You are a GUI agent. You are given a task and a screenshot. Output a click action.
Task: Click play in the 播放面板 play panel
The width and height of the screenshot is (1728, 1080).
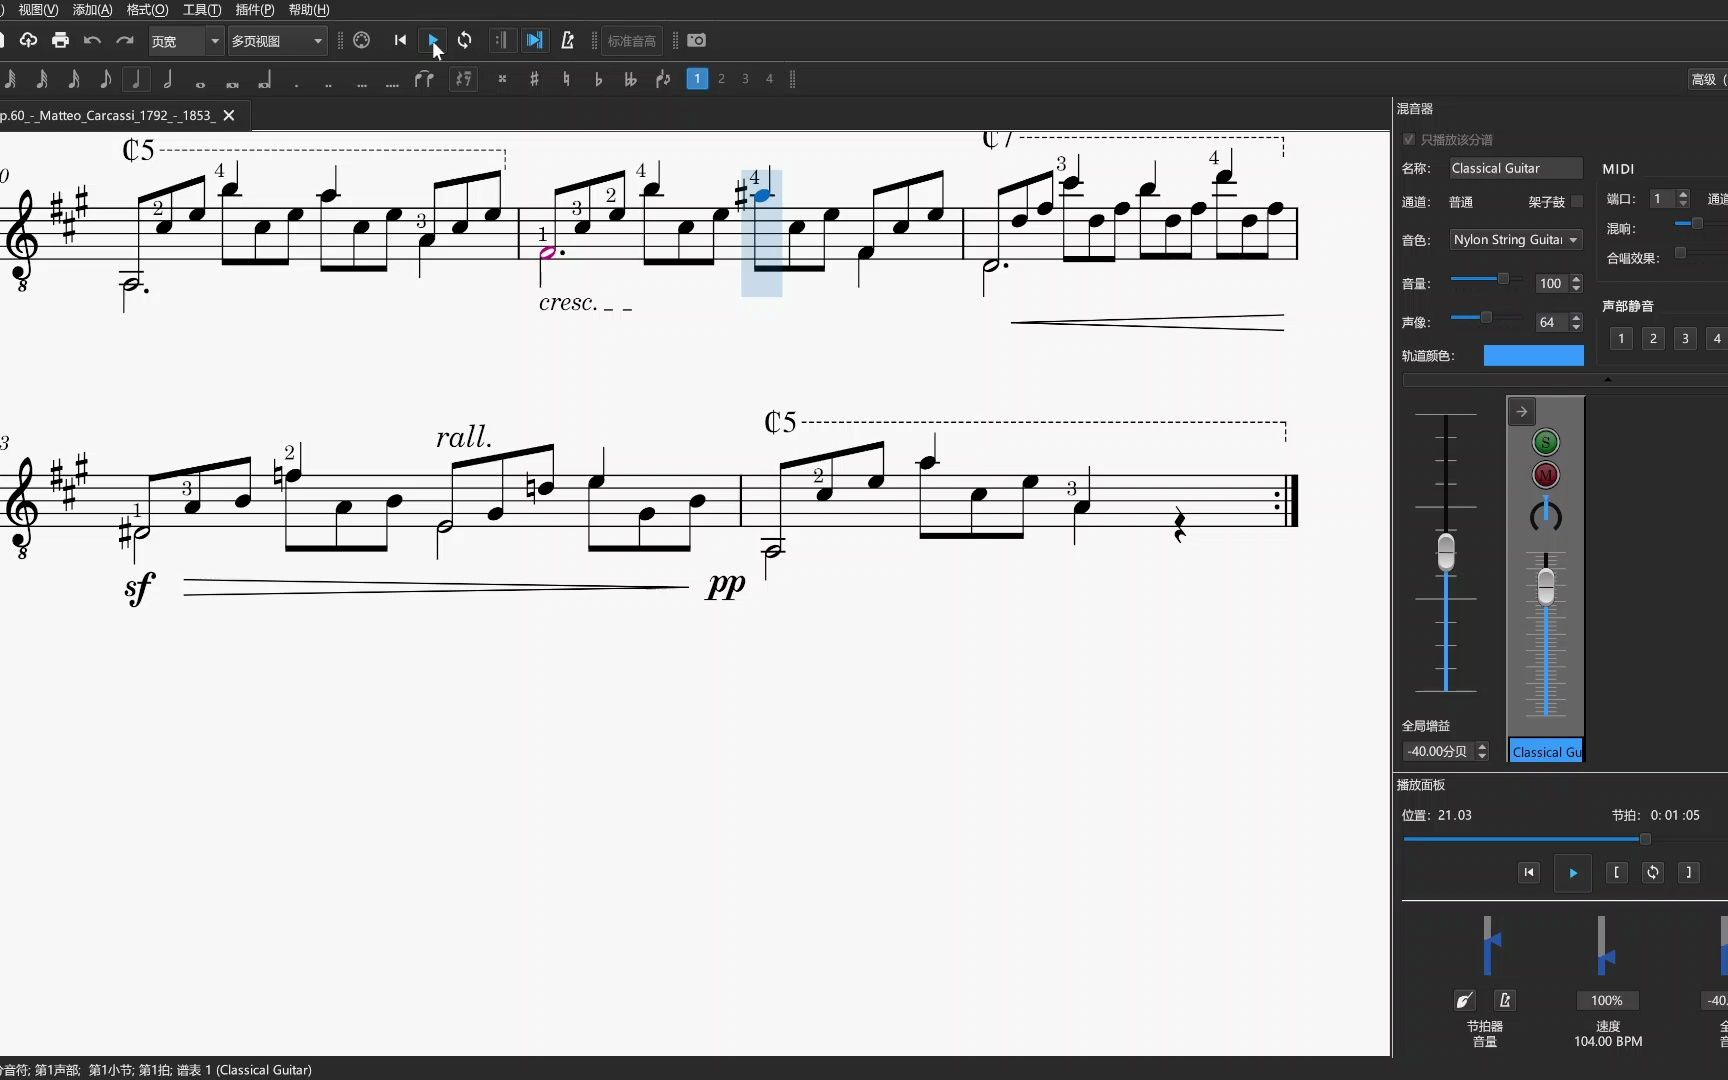point(1572,873)
